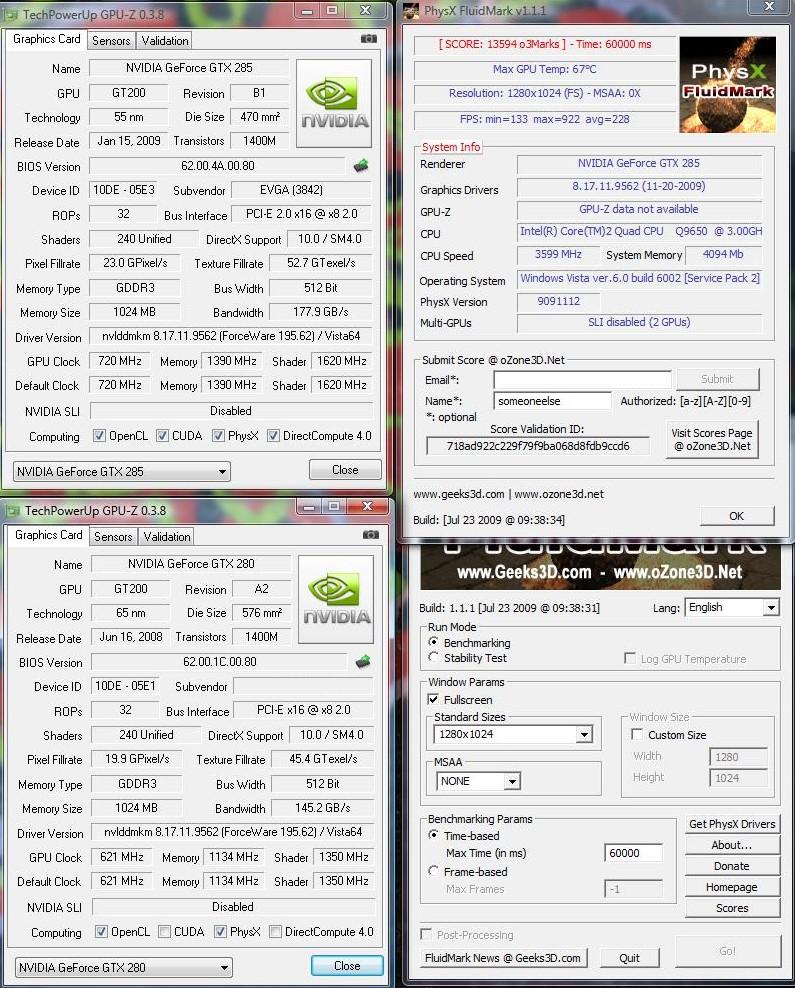Click the Name field containing someoneelse
Viewport: 795px width, 988px height.
coord(552,401)
